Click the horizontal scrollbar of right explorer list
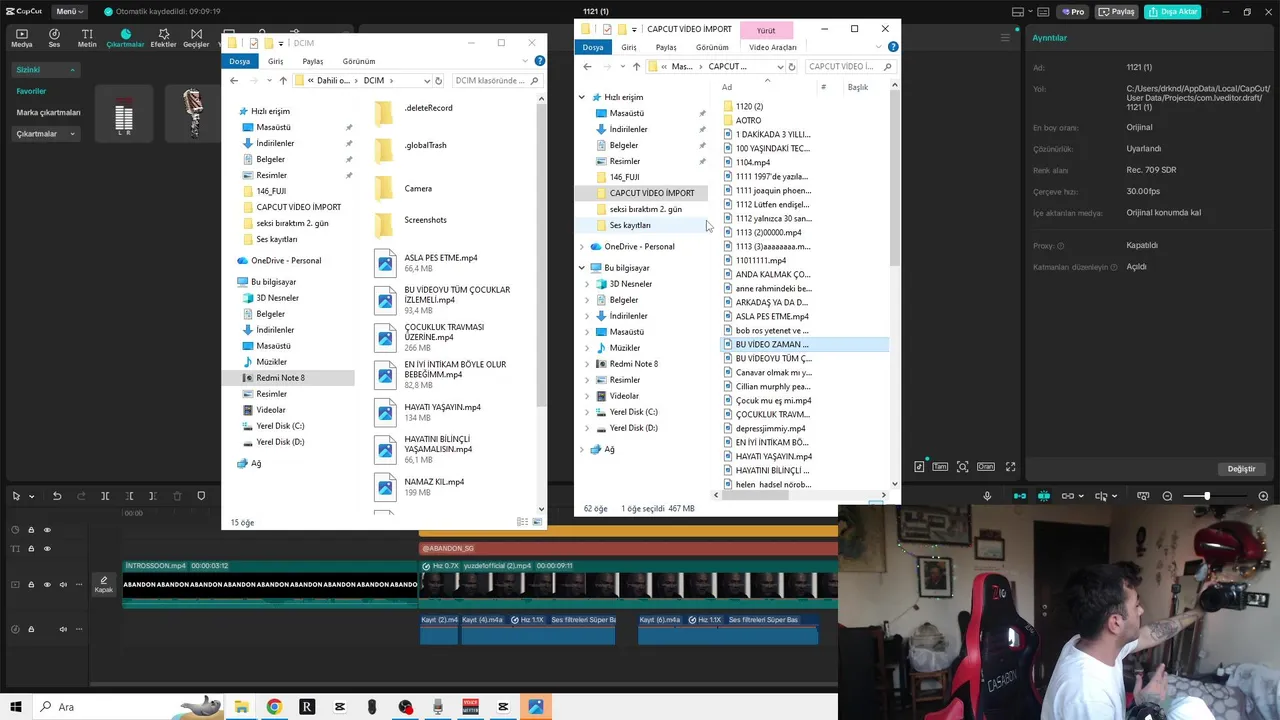This screenshot has width=1280, height=720. click(x=755, y=495)
